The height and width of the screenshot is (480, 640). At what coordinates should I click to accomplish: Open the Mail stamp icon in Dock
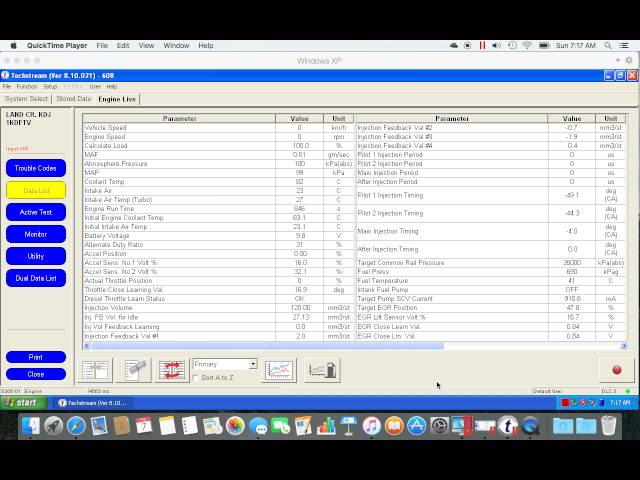[99, 426]
